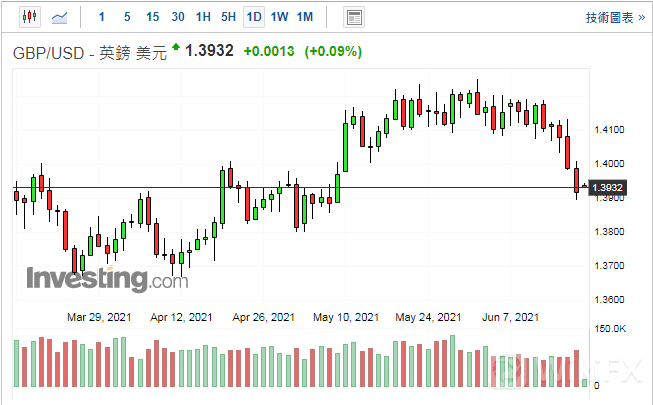Select the 1-minute timeframe
The image size is (653, 405).
point(102,17)
